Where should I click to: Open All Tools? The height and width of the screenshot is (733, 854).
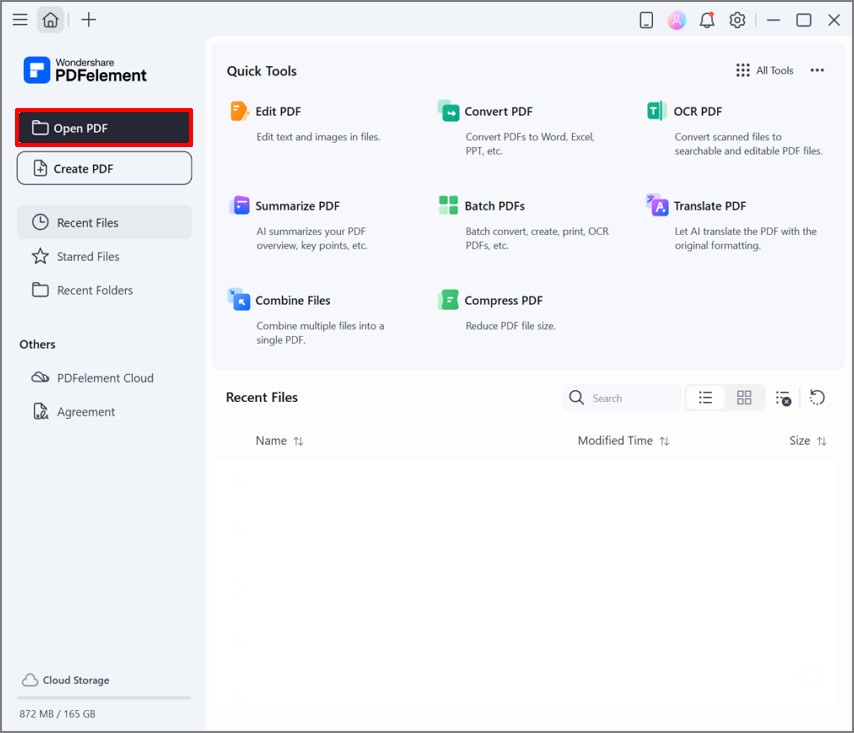[x=765, y=70]
